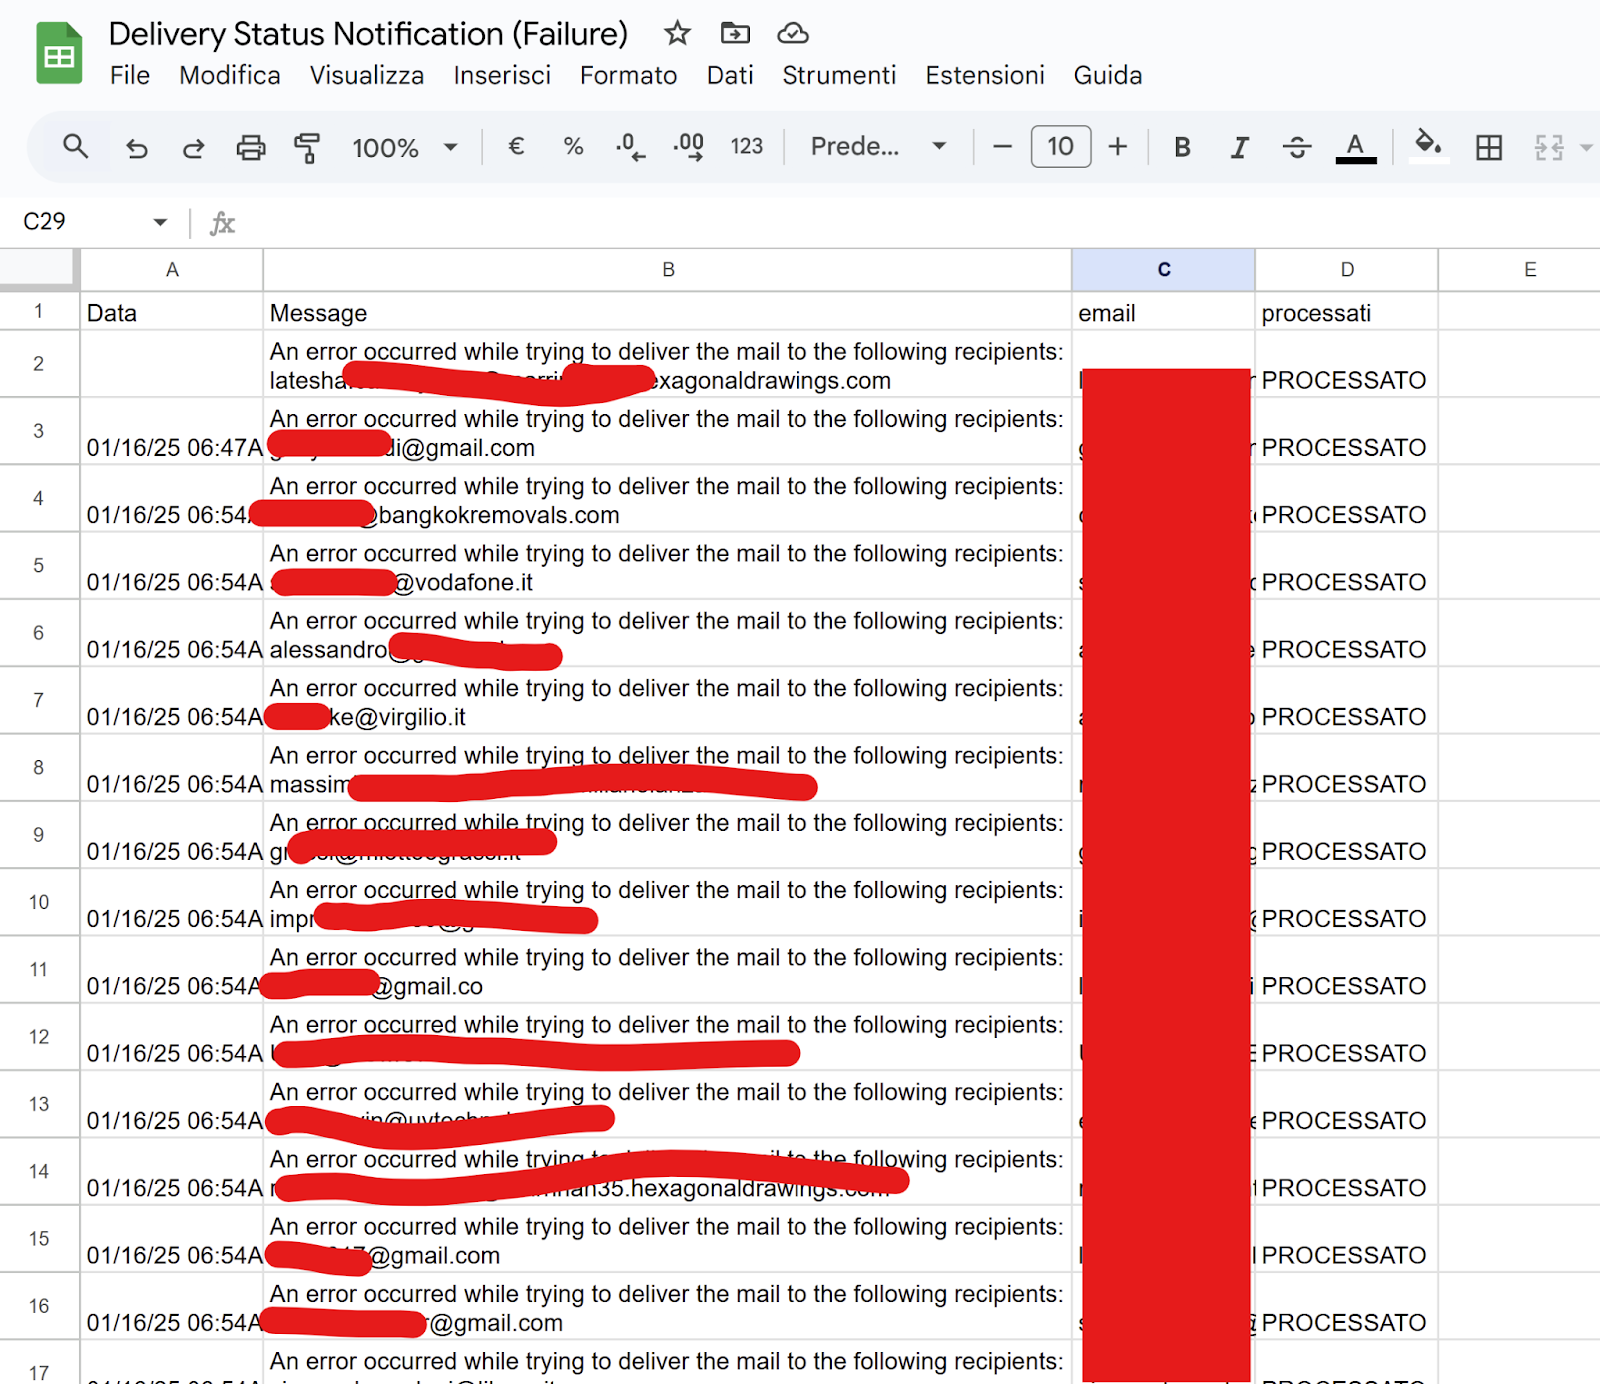The height and width of the screenshot is (1384, 1600).
Task: Click message cell ending @gmail.co in row 11
Action: click(668, 970)
